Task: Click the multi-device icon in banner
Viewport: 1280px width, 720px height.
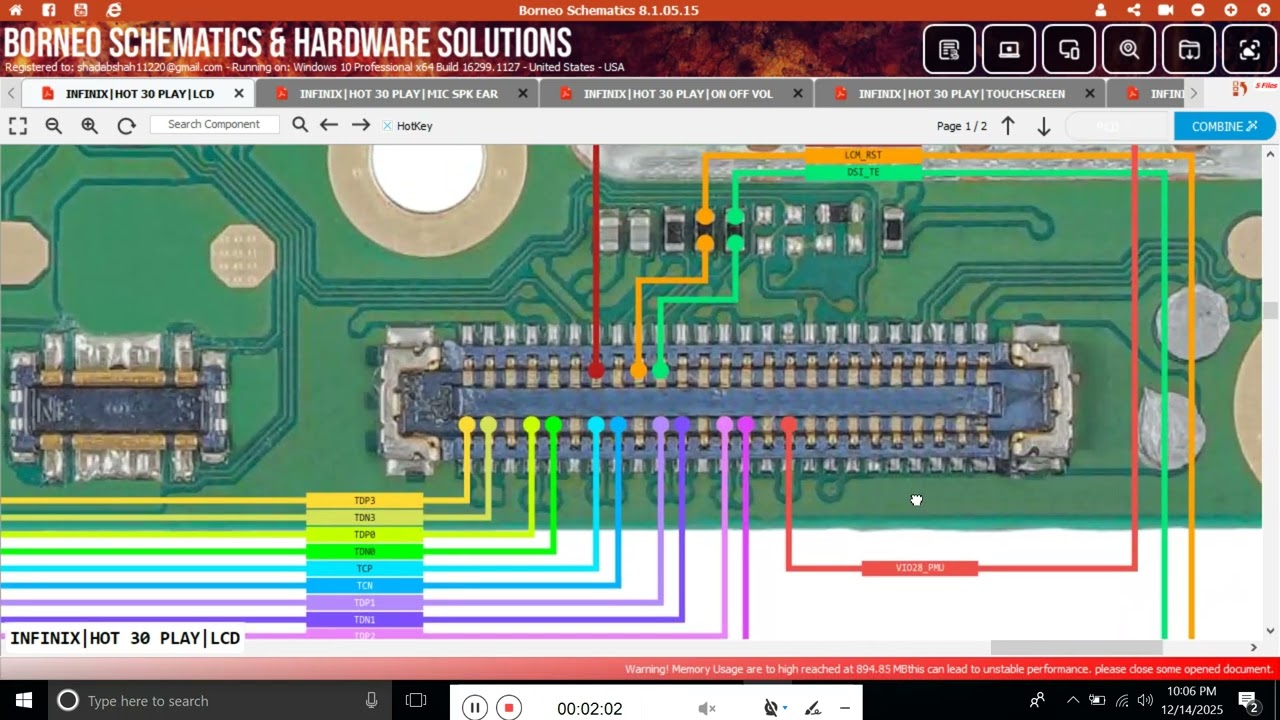Action: (x=1069, y=49)
